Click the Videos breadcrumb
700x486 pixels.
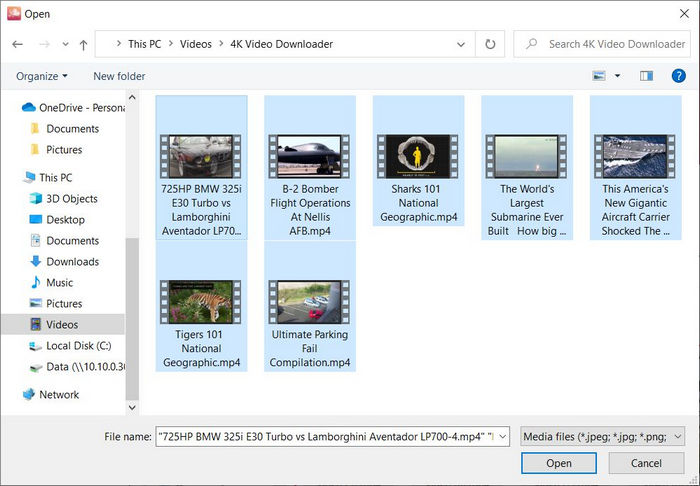pos(196,44)
